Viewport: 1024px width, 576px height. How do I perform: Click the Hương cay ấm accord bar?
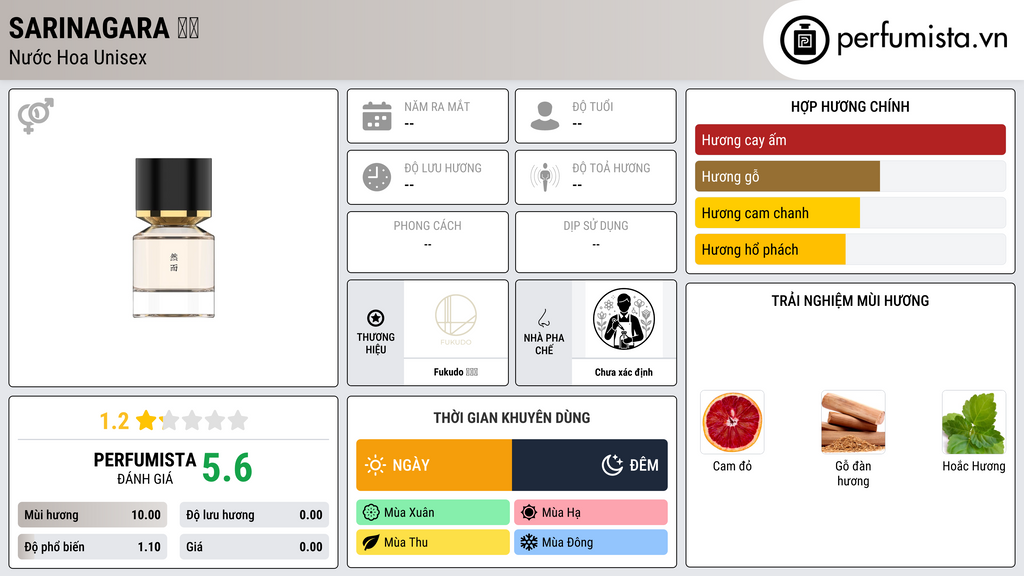coord(850,140)
